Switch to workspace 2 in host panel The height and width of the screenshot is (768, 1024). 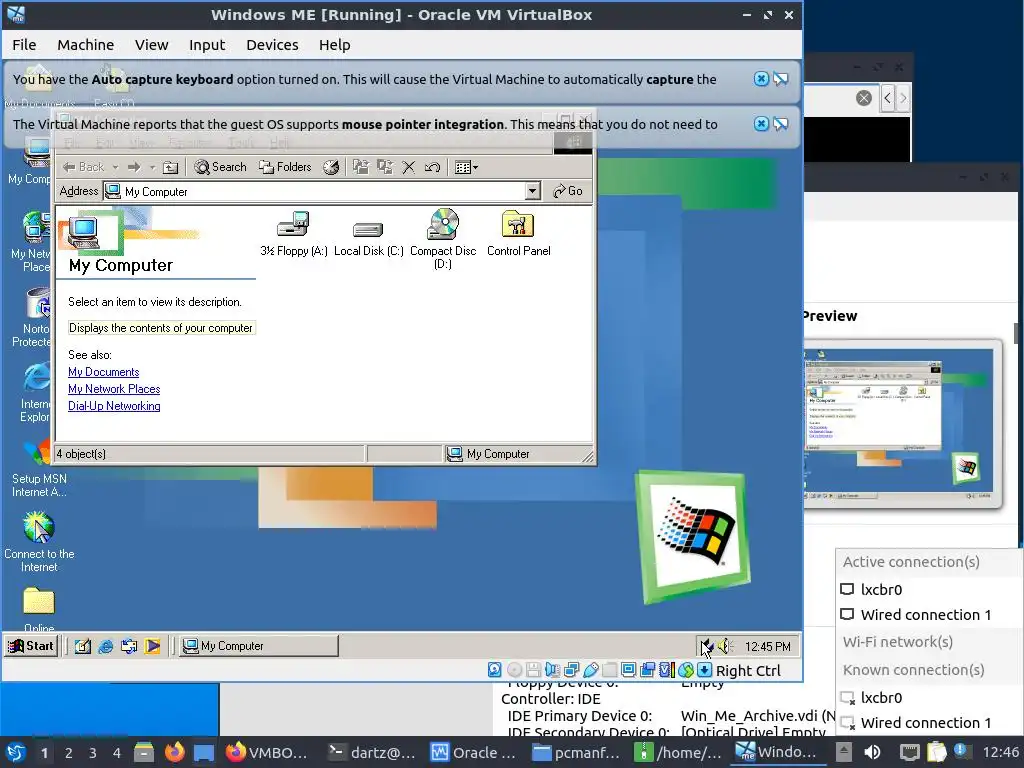click(68, 753)
